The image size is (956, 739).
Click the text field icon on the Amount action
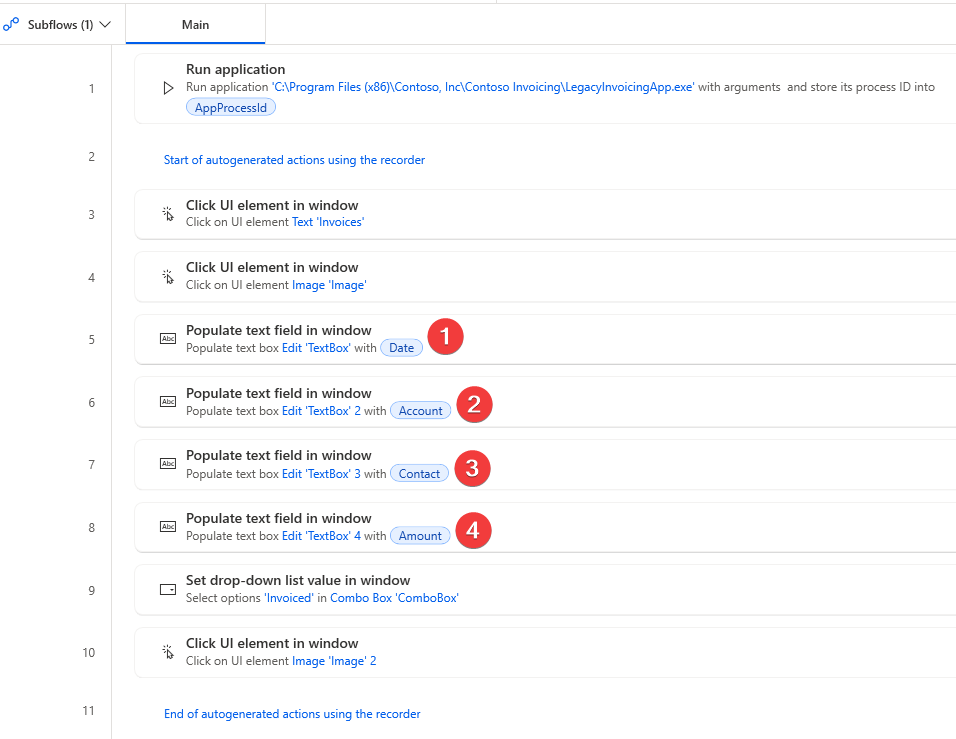(168, 527)
